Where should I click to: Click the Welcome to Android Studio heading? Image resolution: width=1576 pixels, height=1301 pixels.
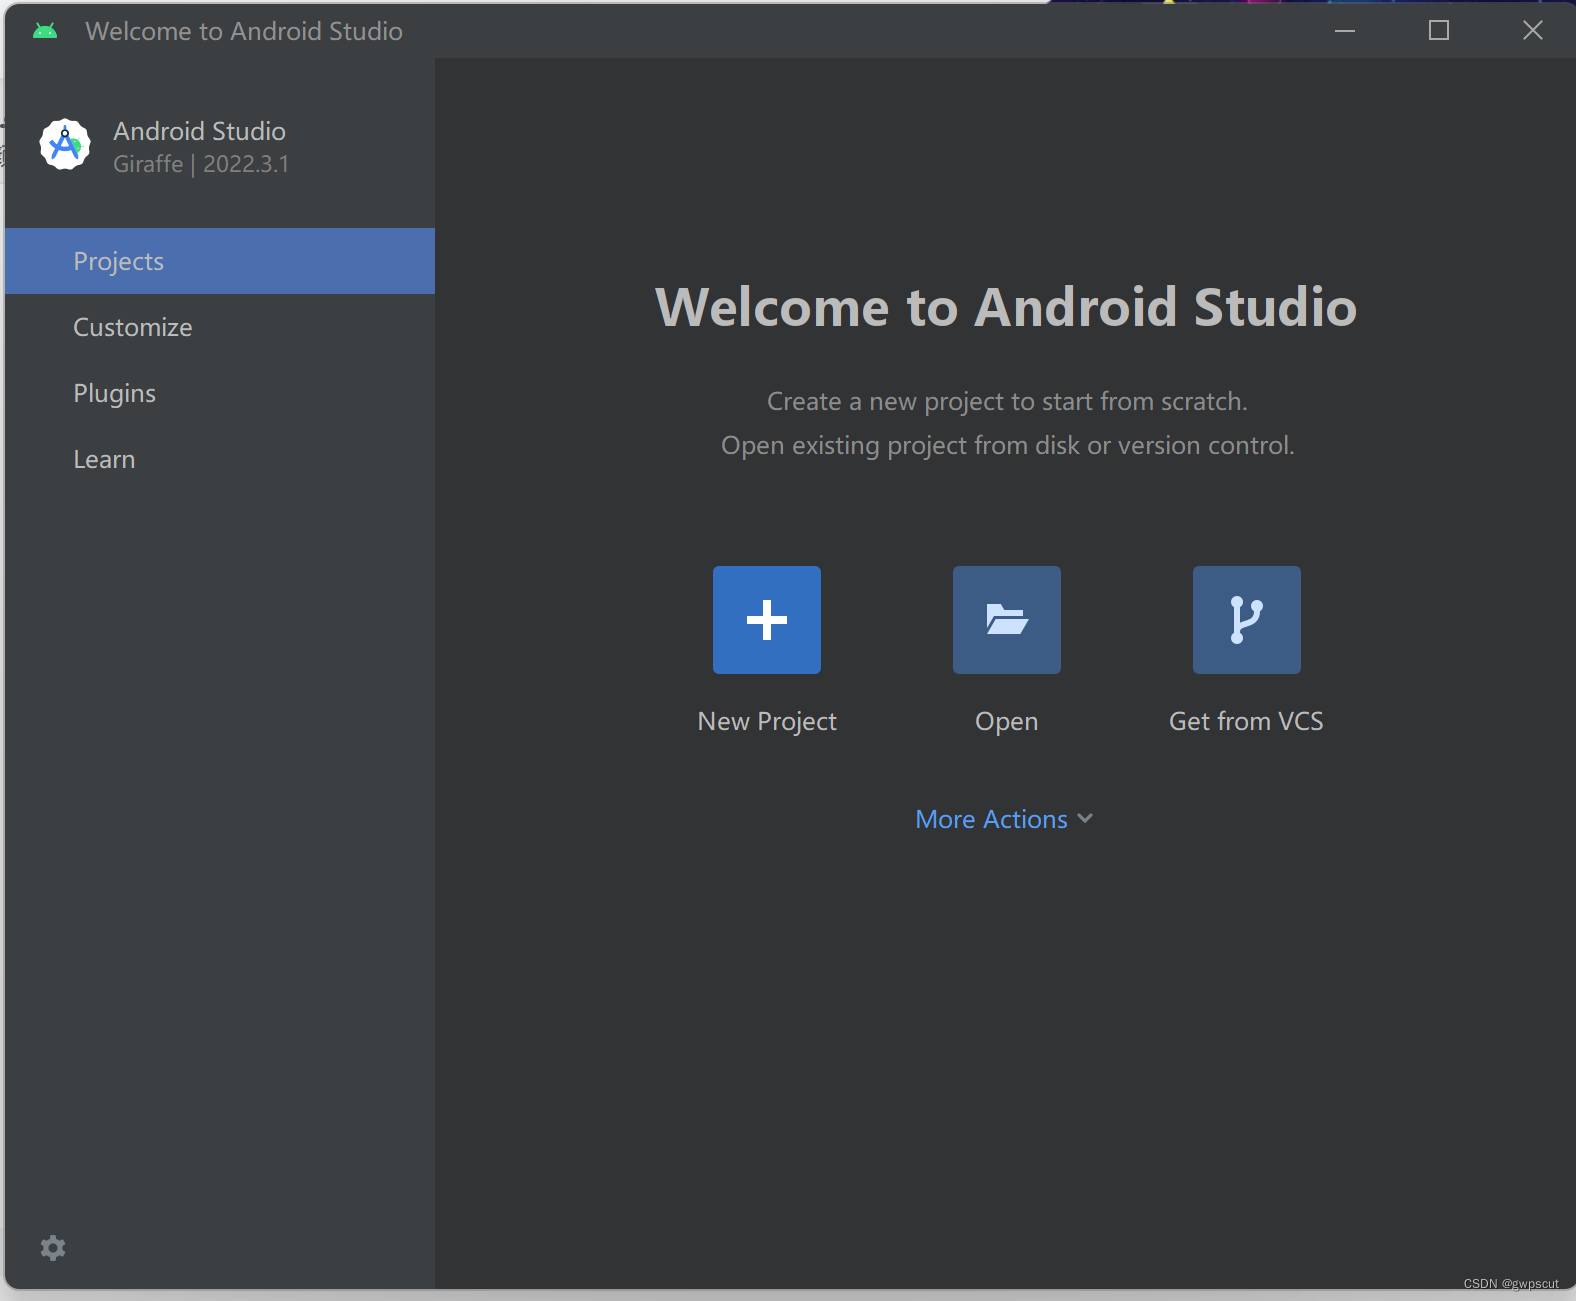(1006, 307)
